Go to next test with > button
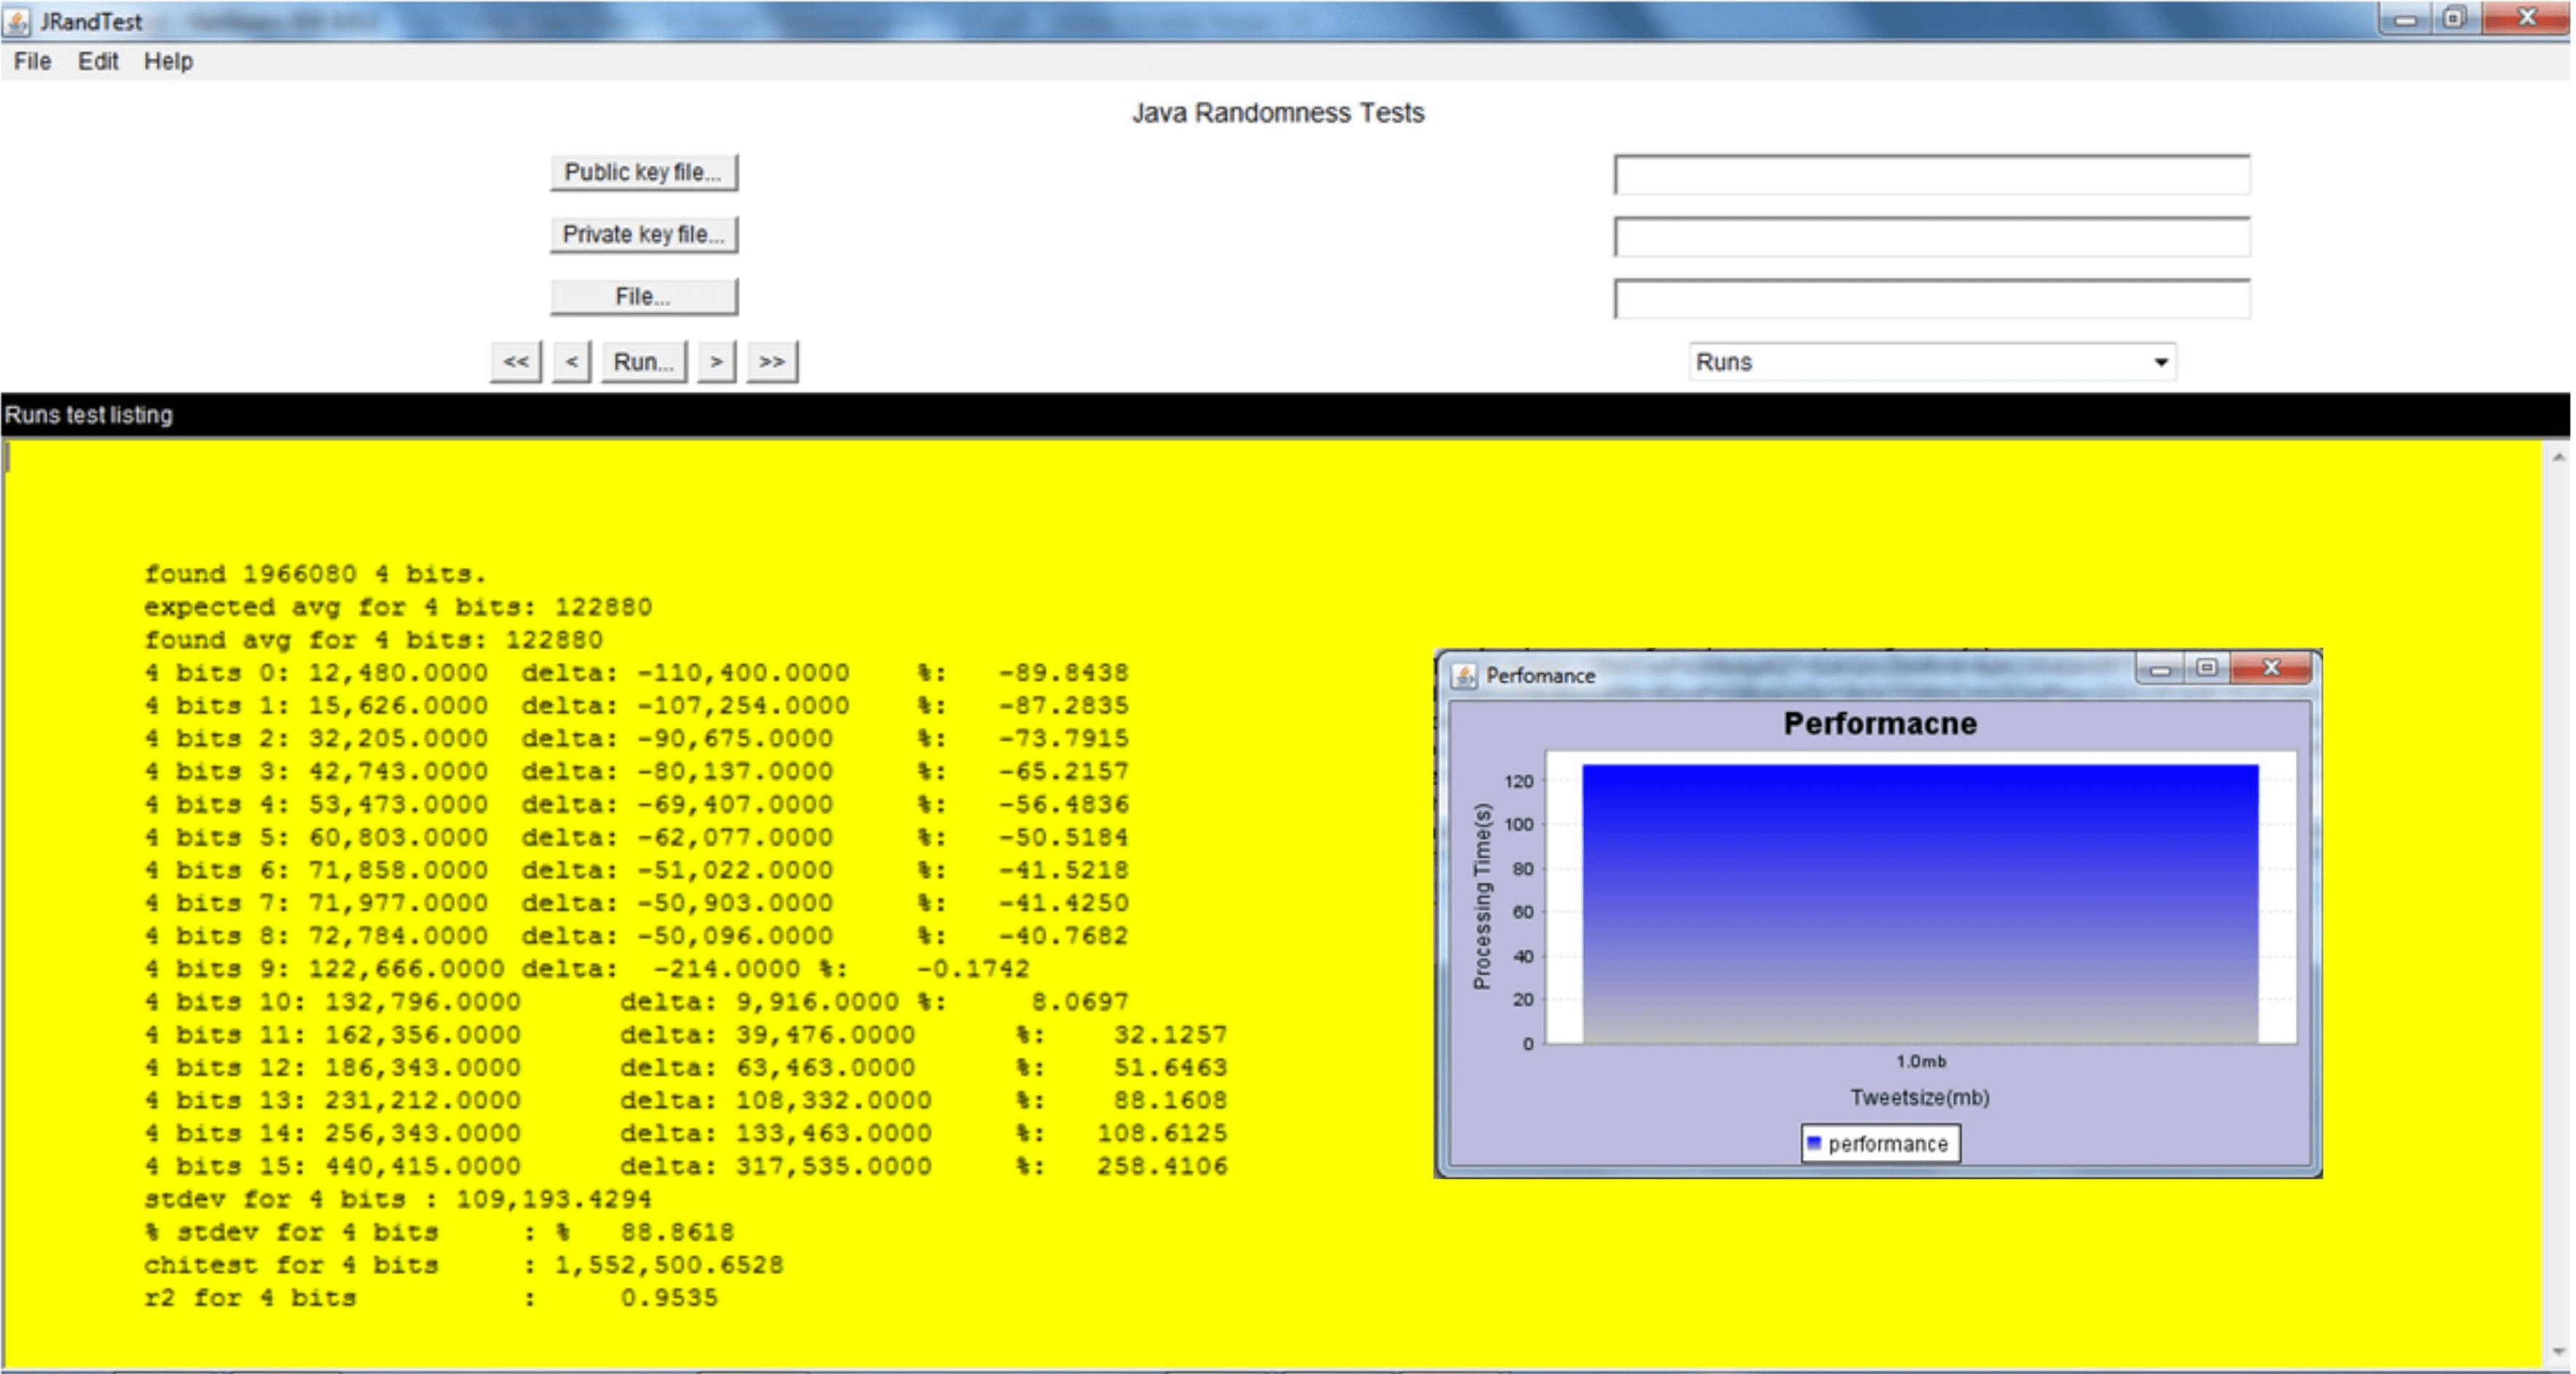2576x1374 pixels. [716, 362]
